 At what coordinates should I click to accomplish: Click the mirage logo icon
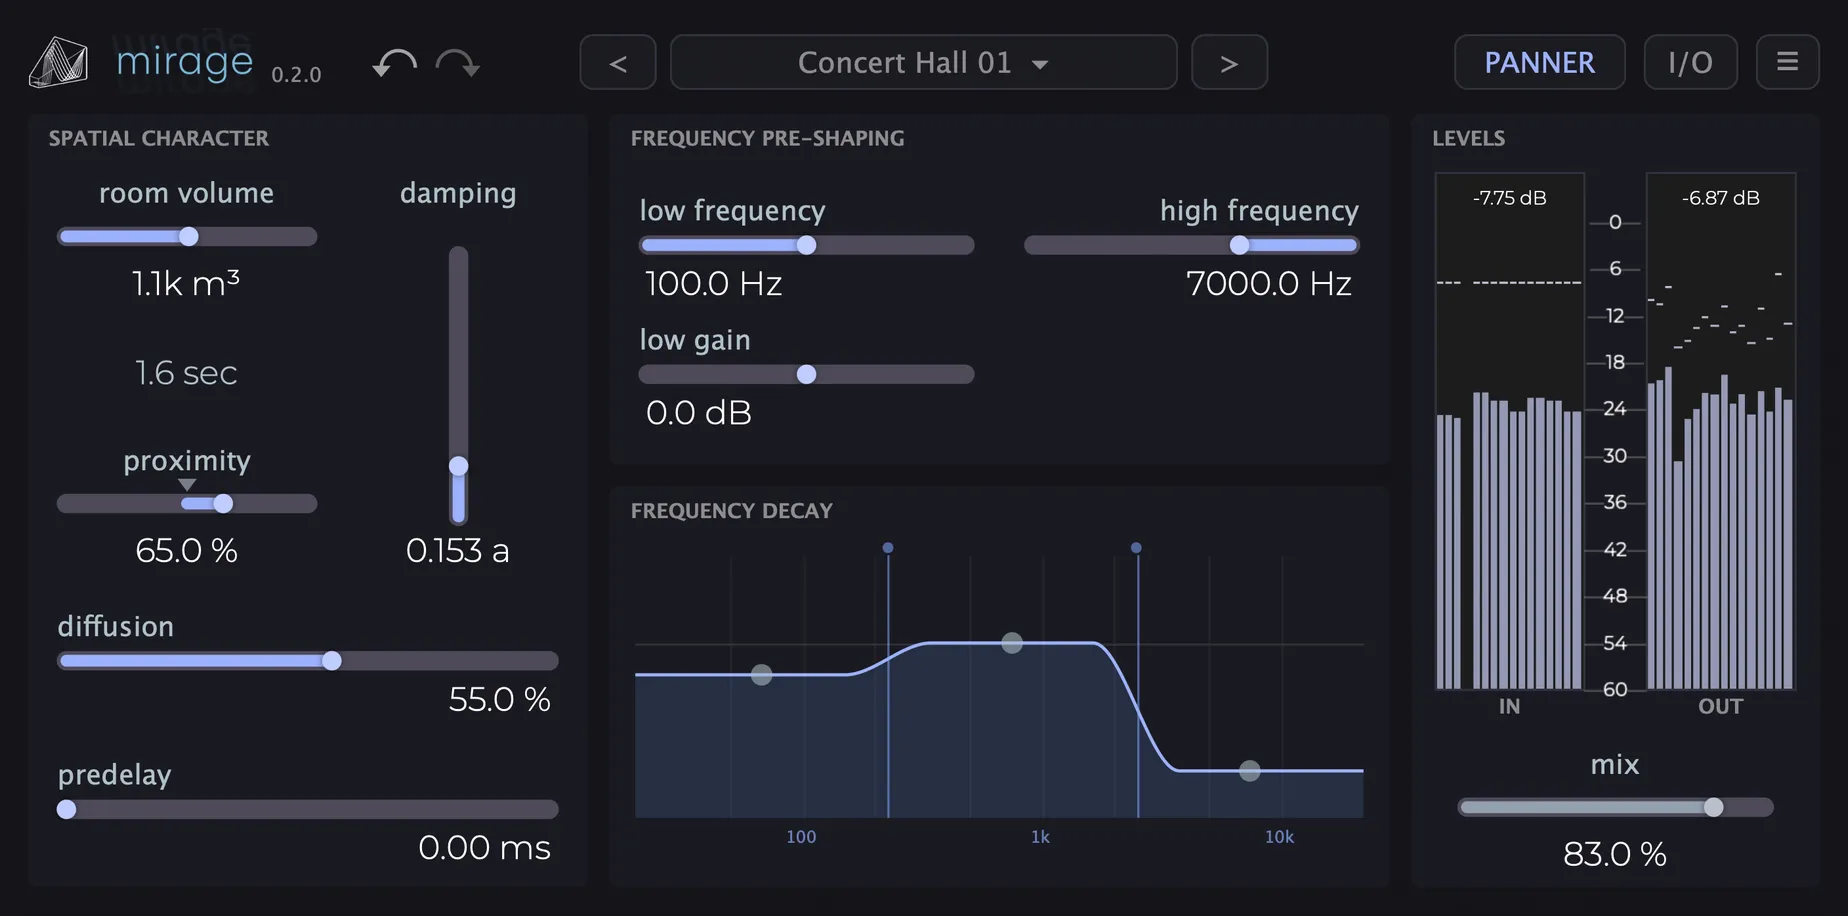[58, 62]
